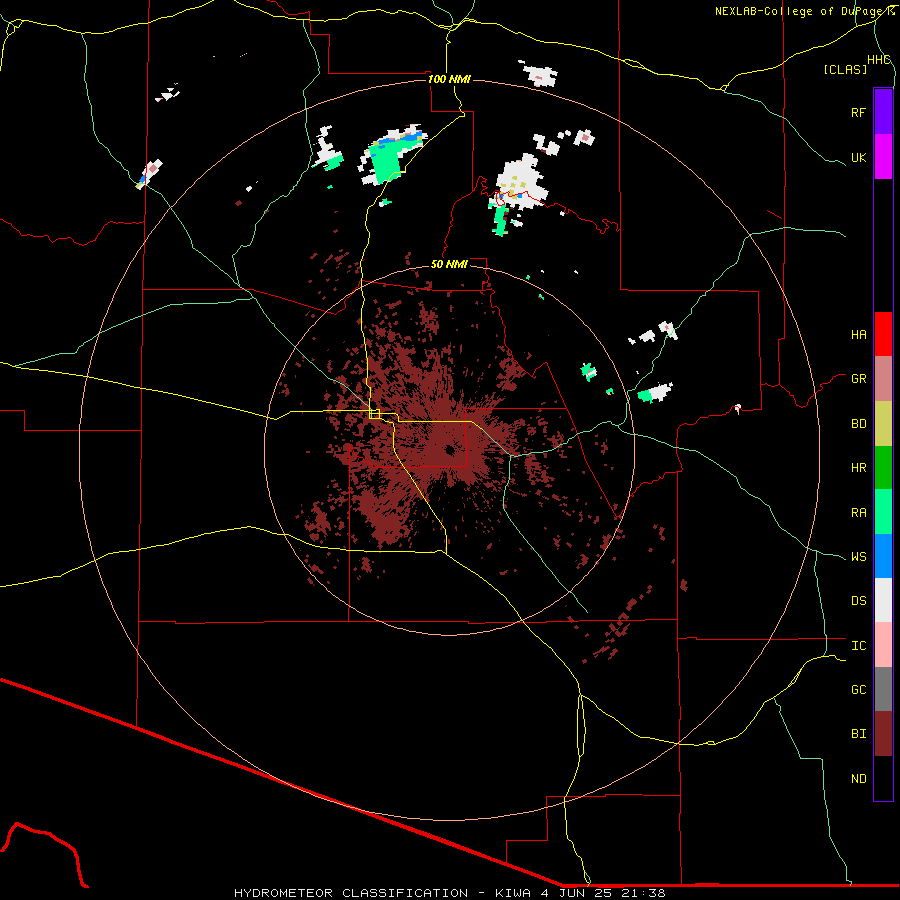Click the BI legend label
This screenshot has height=900, width=900.
858,734
